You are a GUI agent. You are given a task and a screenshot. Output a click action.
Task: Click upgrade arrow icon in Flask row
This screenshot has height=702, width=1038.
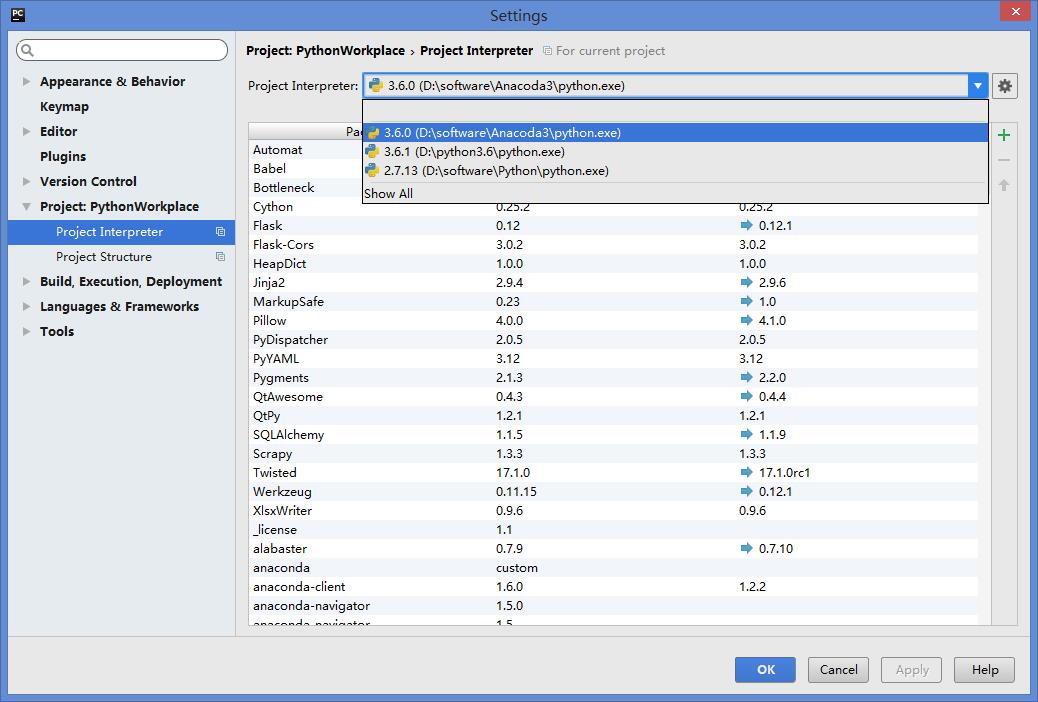click(747, 225)
